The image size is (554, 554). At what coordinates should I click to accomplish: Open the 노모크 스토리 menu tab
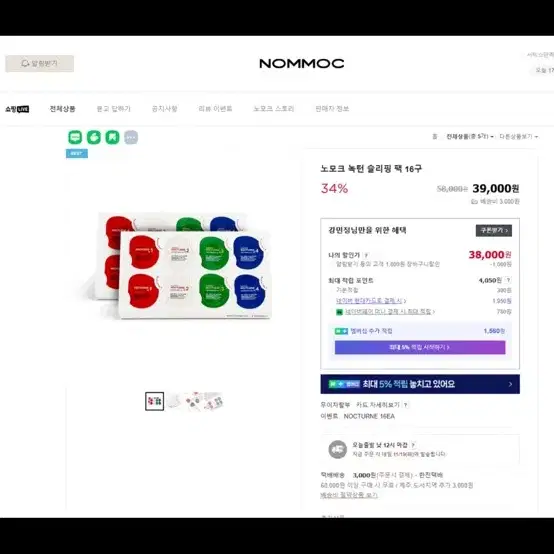click(273, 108)
